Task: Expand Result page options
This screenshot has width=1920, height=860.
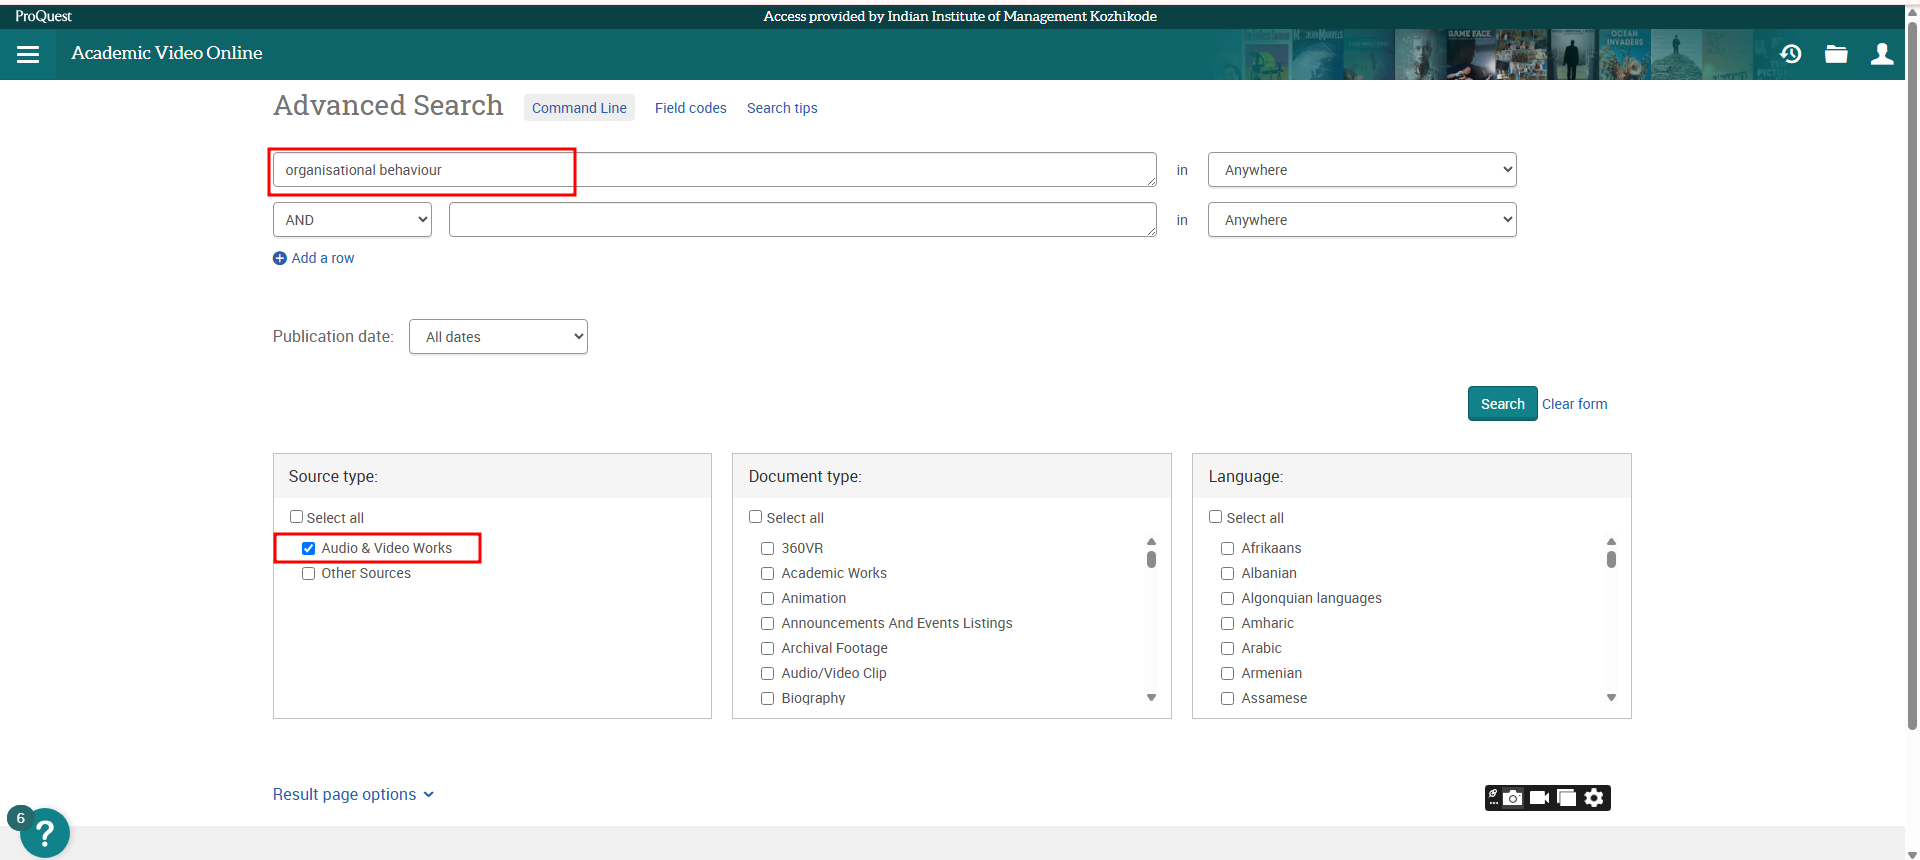Action: click(x=353, y=794)
